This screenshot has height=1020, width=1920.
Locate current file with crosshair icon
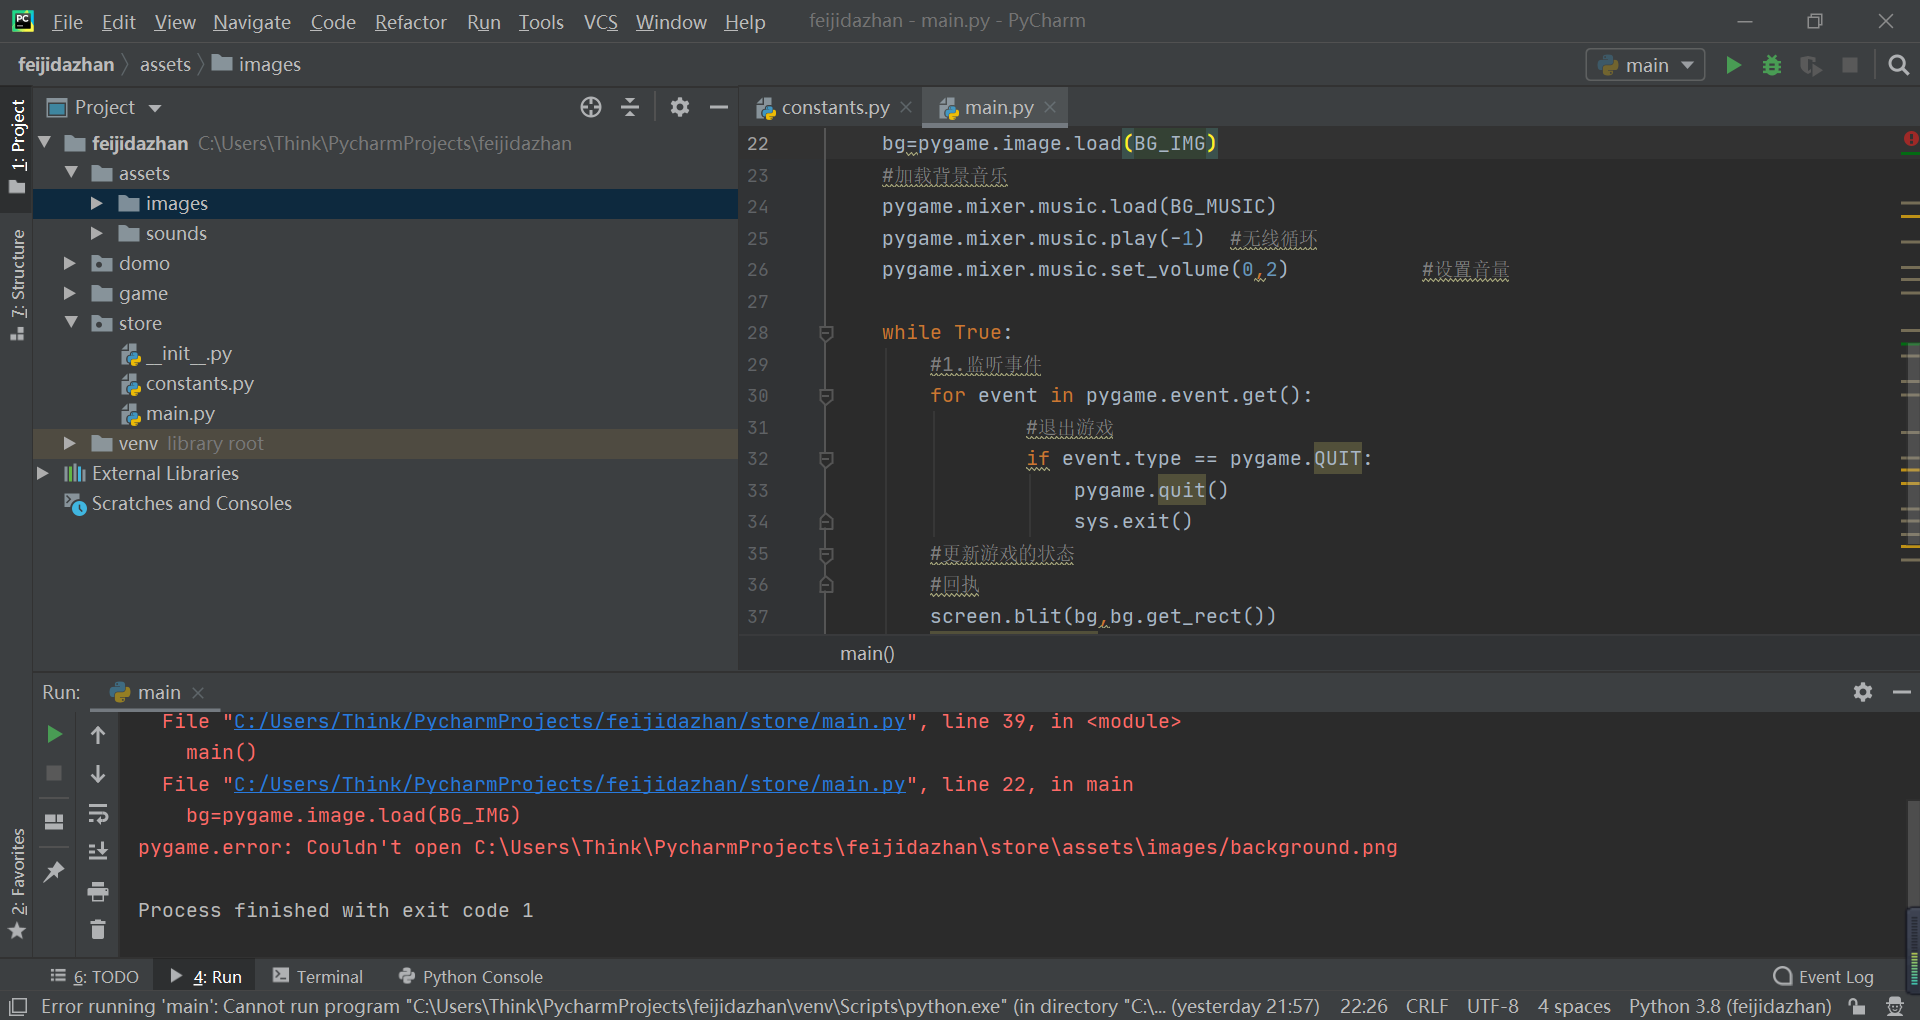(x=591, y=107)
